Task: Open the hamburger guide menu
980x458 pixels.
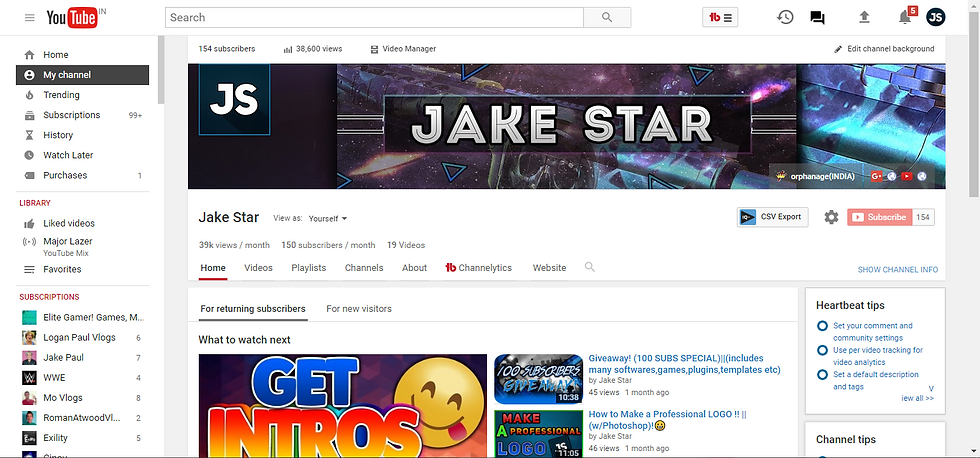Action: [x=29, y=17]
